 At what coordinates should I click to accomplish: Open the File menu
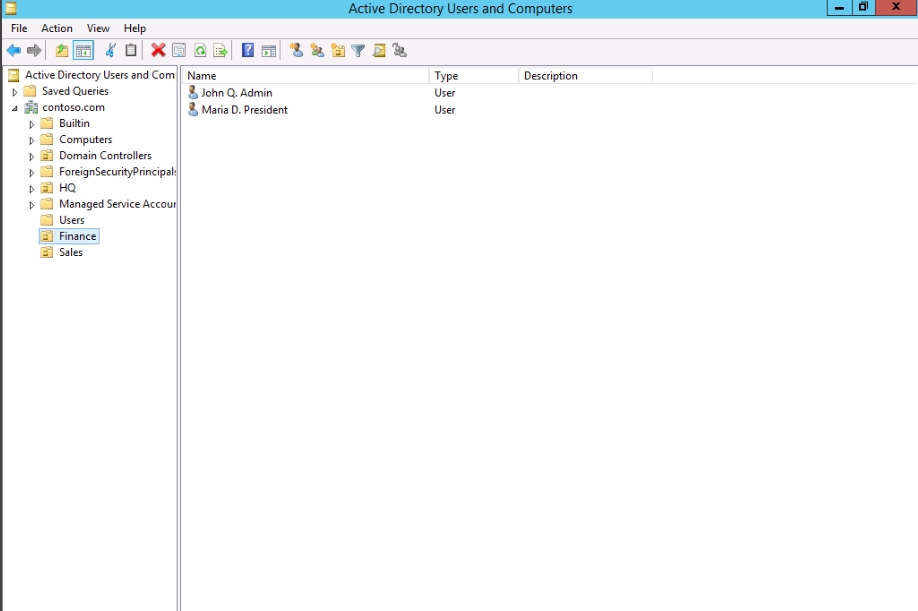(19, 28)
